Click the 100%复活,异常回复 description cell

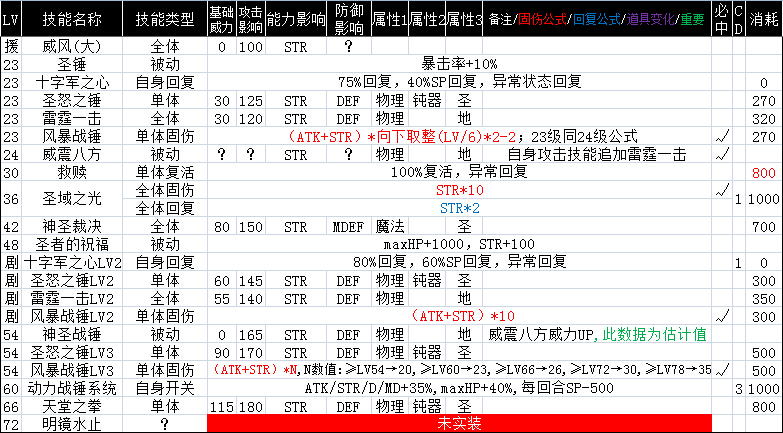[459, 172]
